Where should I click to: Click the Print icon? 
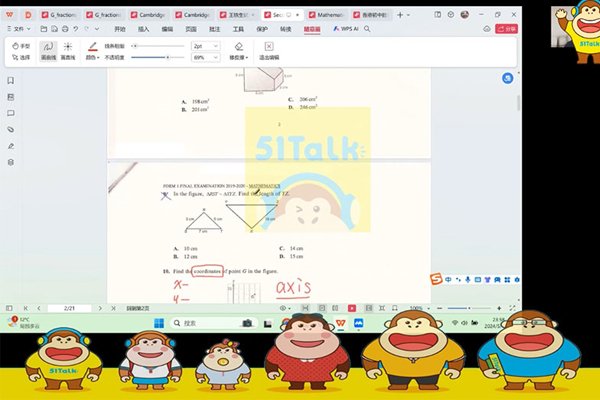[65, 29]
